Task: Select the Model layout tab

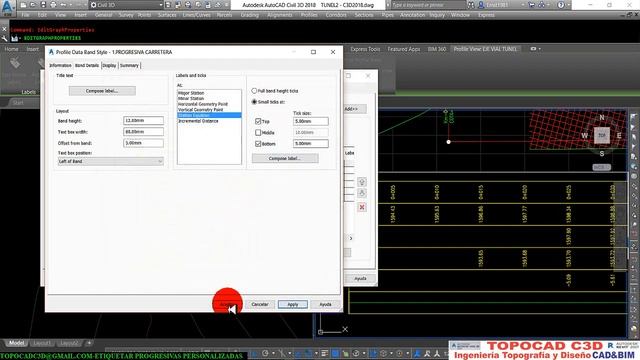Action: [16, 343]
